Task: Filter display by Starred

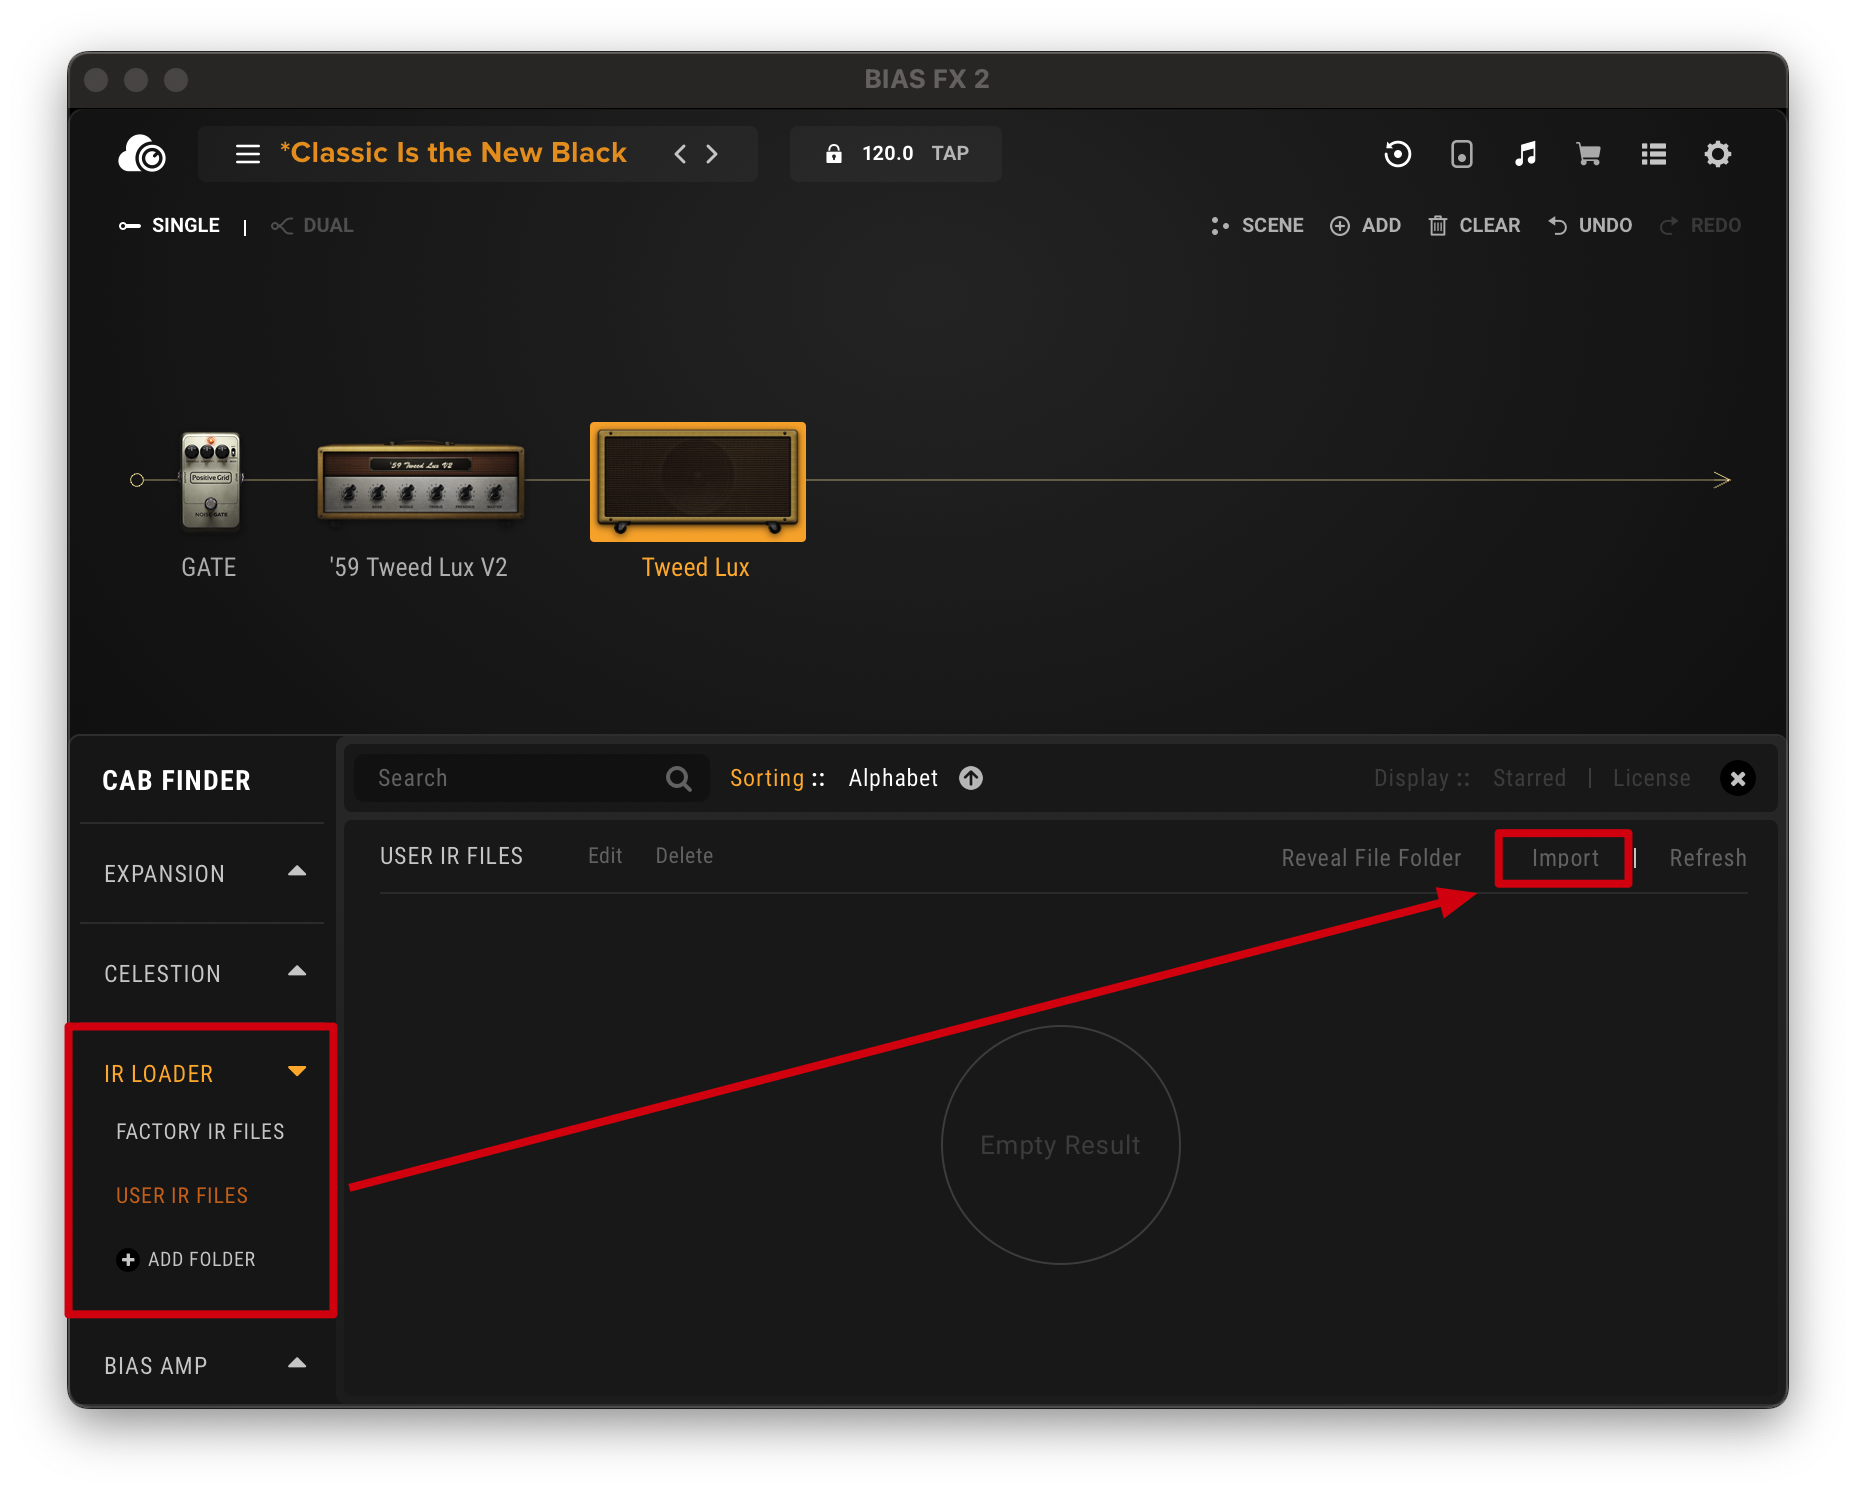Action: point(1529,778)
